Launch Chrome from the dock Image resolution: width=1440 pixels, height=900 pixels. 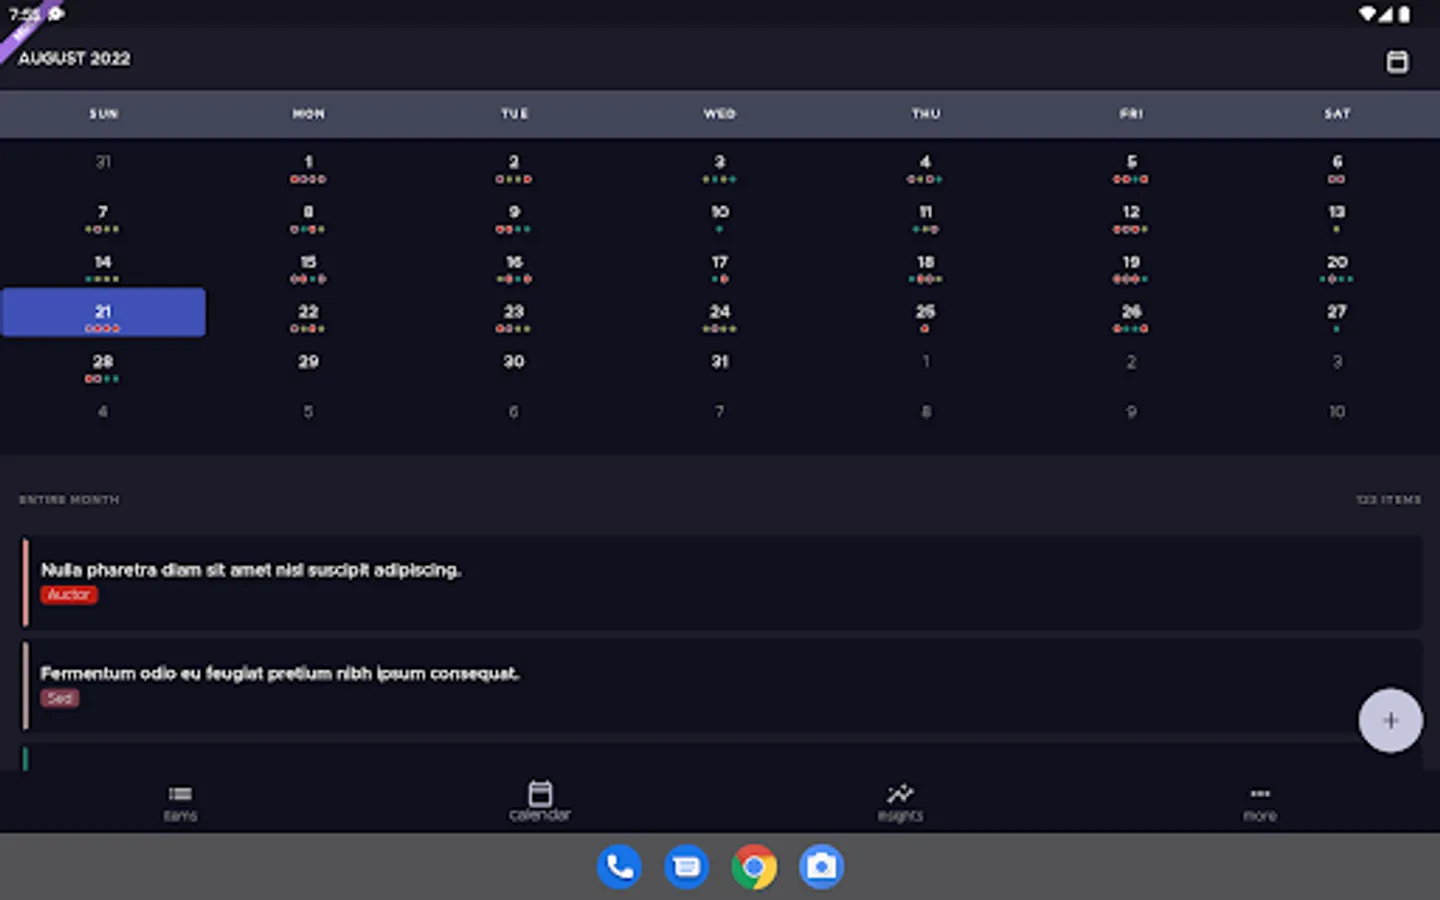tap(754, 866)
